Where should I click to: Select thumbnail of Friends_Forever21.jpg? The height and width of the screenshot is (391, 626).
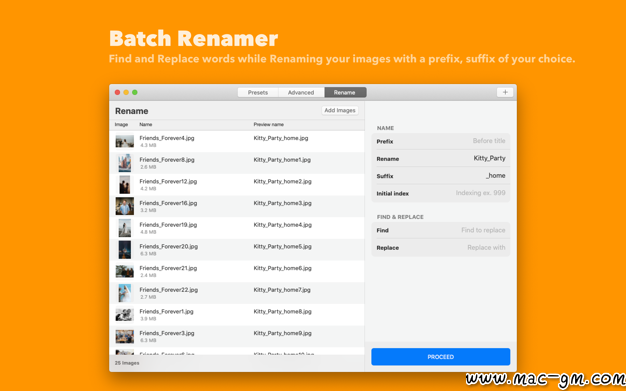click(x=125, y=272)
